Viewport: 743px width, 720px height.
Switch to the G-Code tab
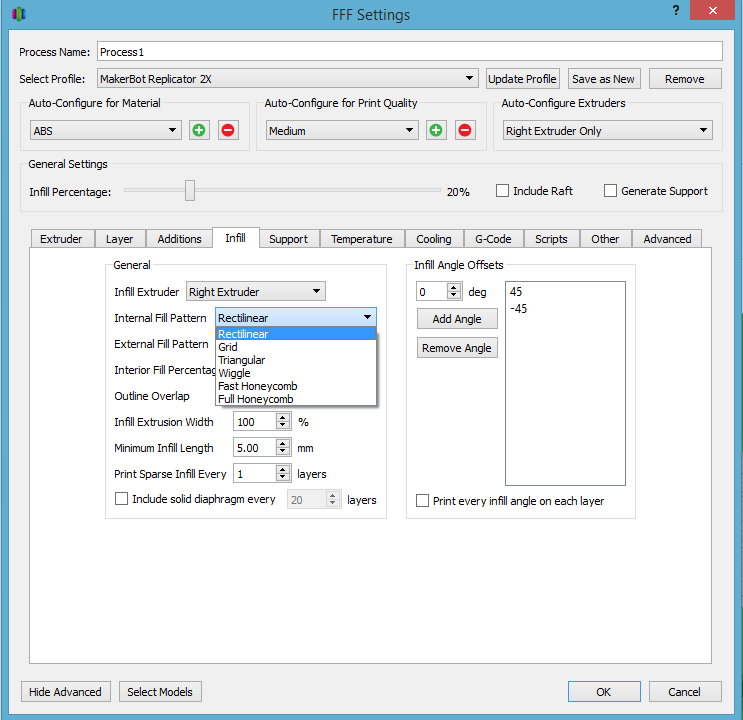pos(493,239)
